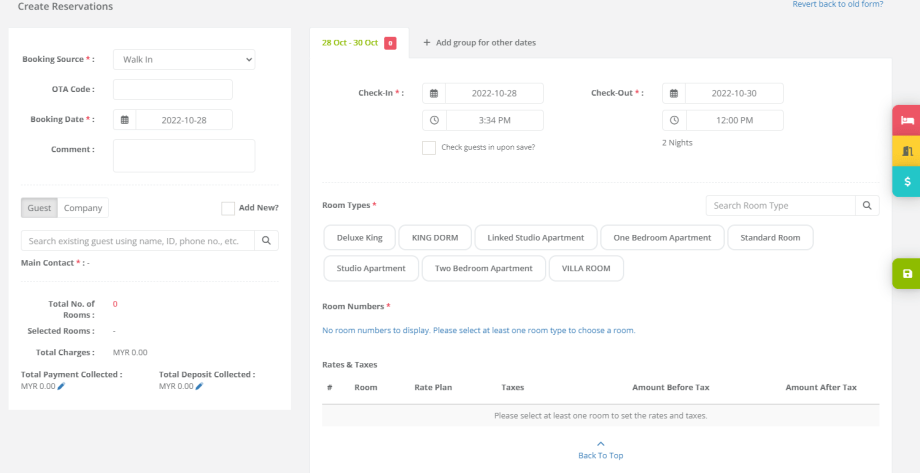The image size is (920, 473).
Task: Click the Check-Out clock icon
Action: pos(674,120)
